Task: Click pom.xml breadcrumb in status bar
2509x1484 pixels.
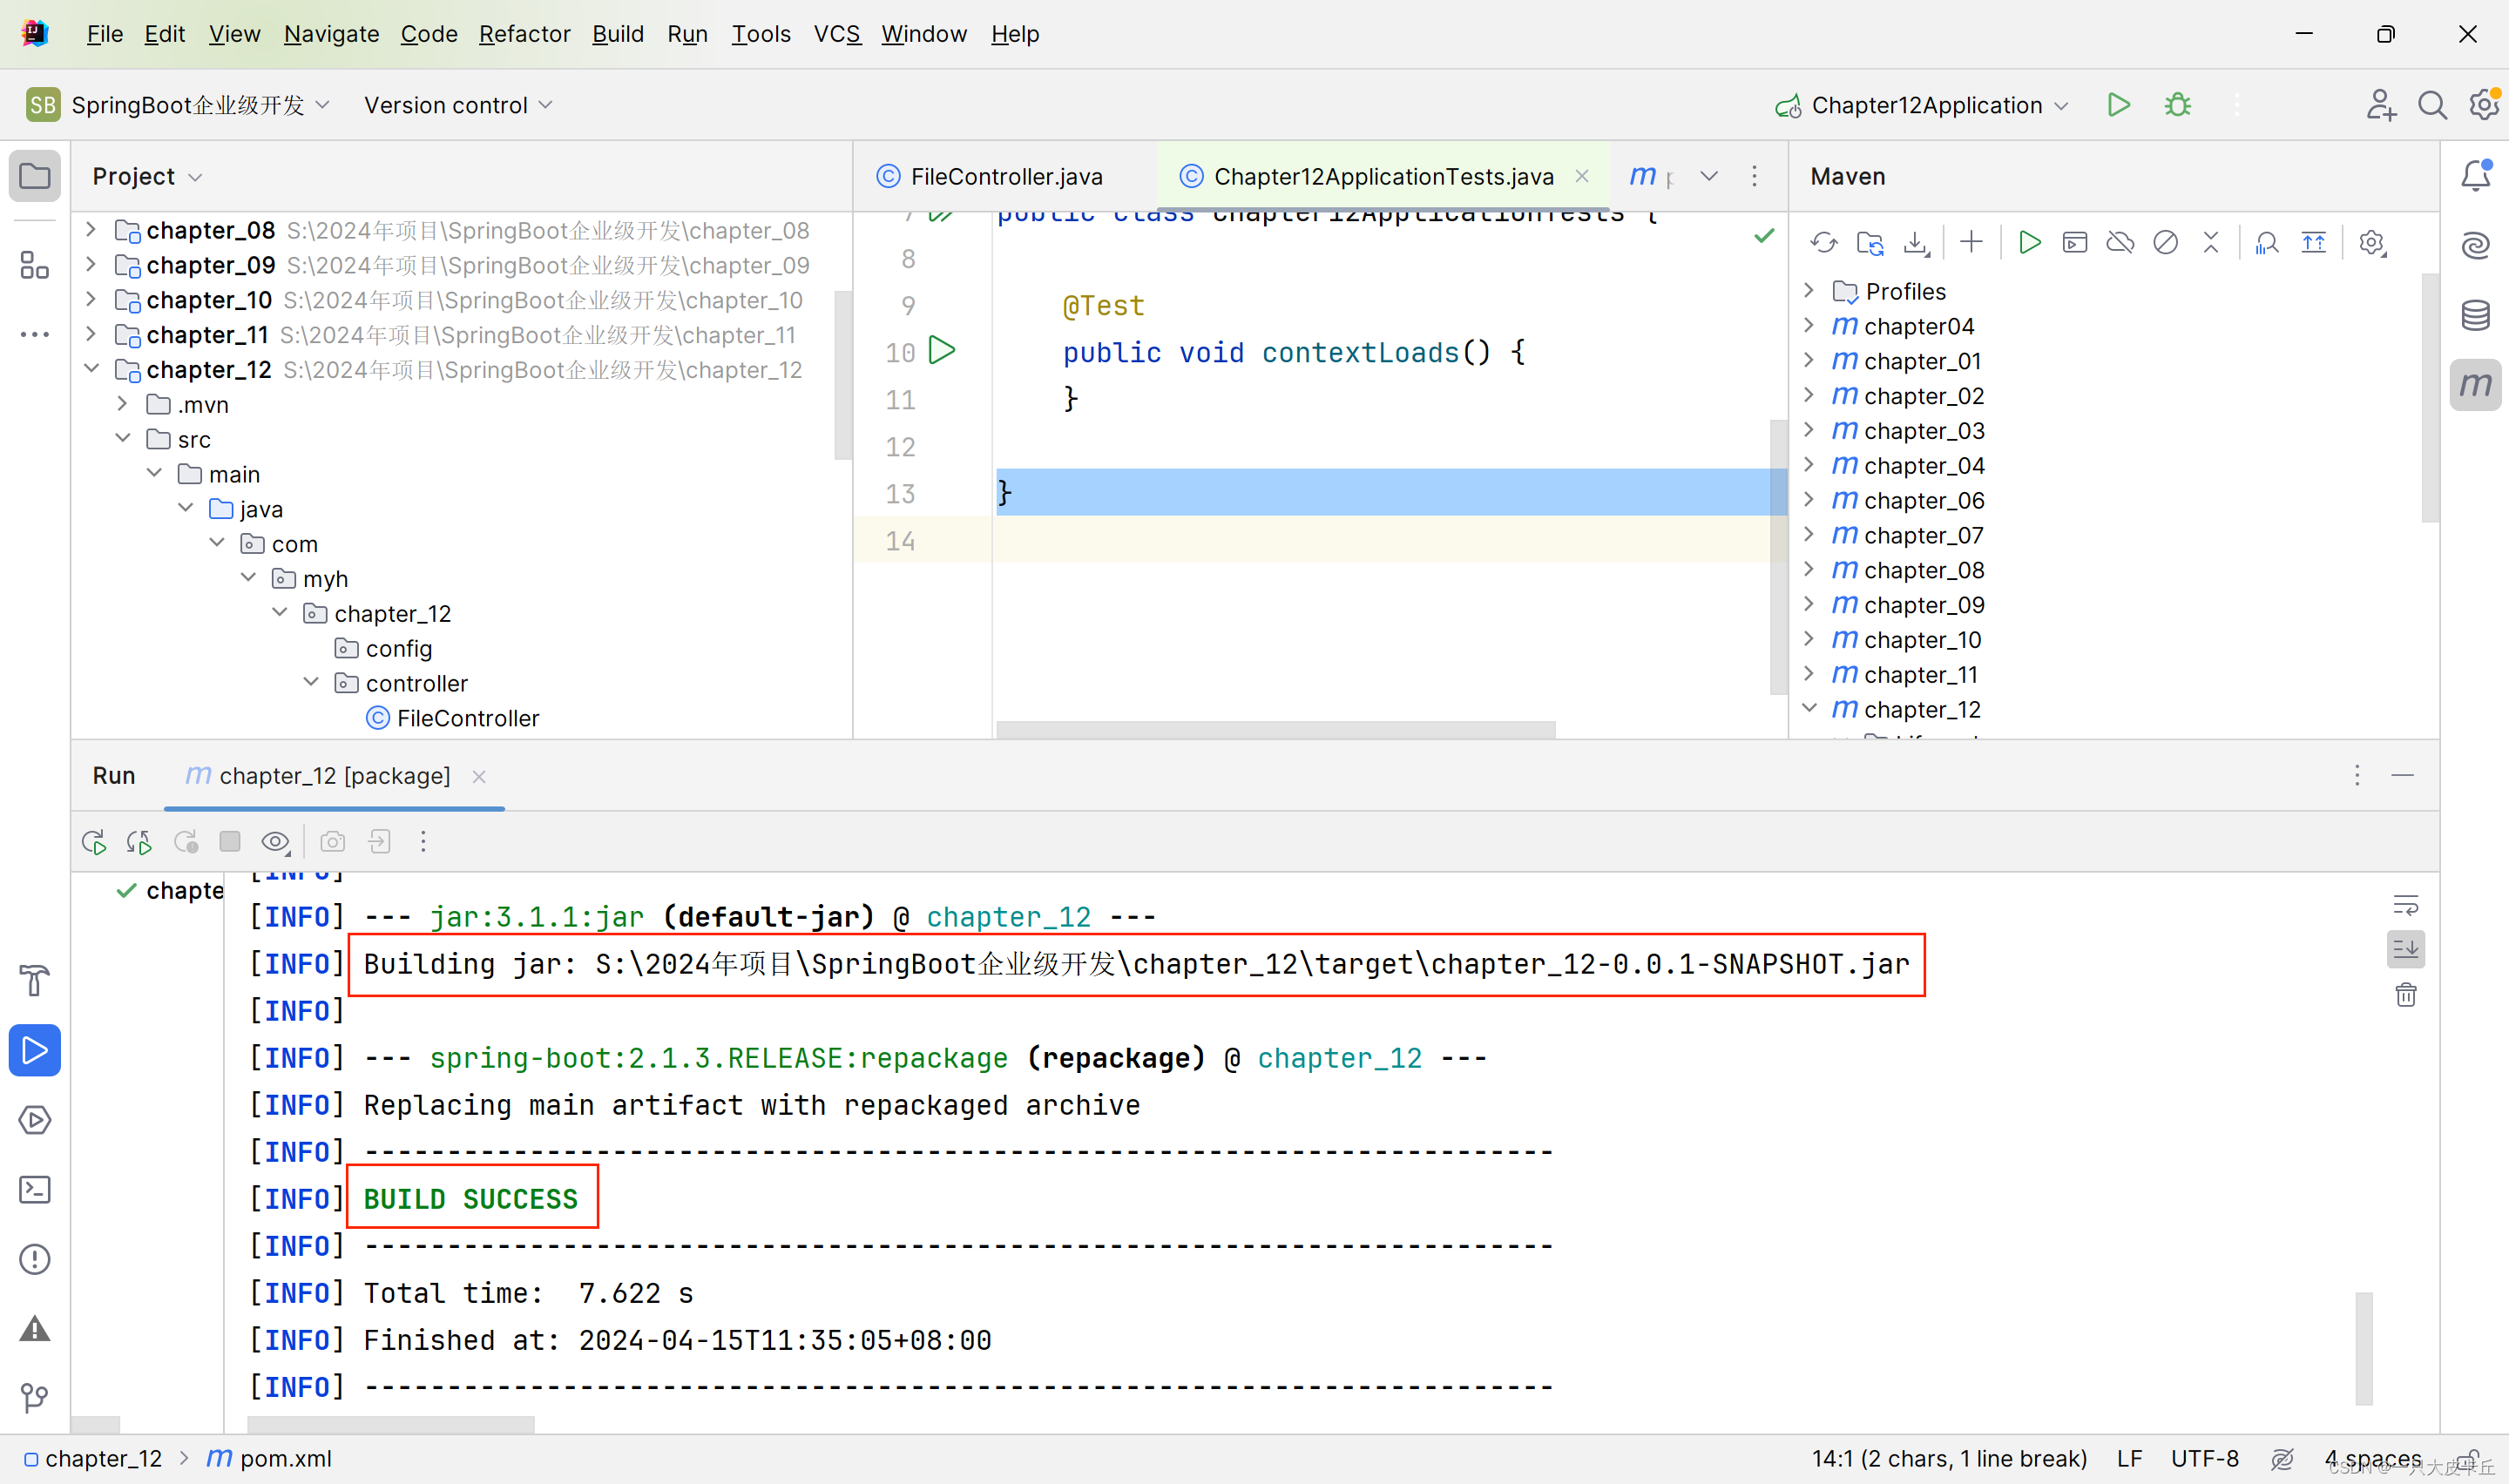Action: point(285,1459)
